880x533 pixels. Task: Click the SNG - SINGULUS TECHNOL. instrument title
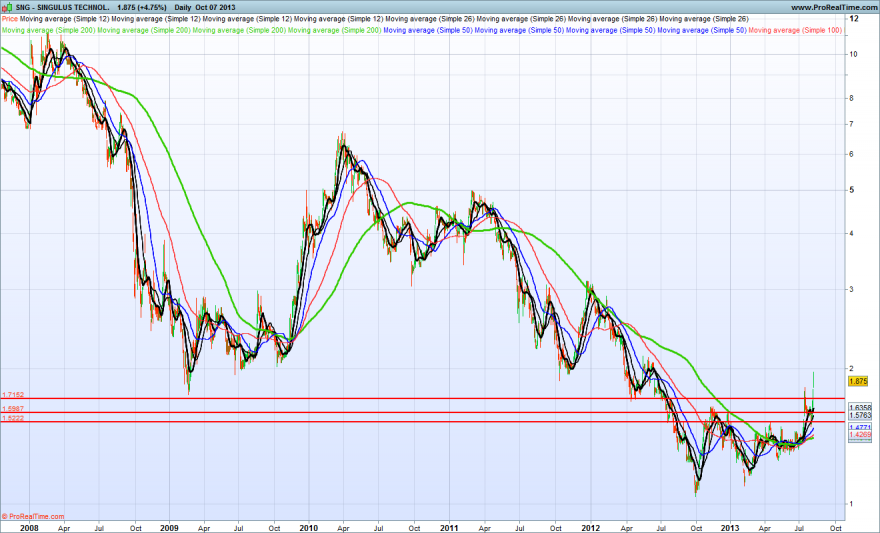click(62, 7)
